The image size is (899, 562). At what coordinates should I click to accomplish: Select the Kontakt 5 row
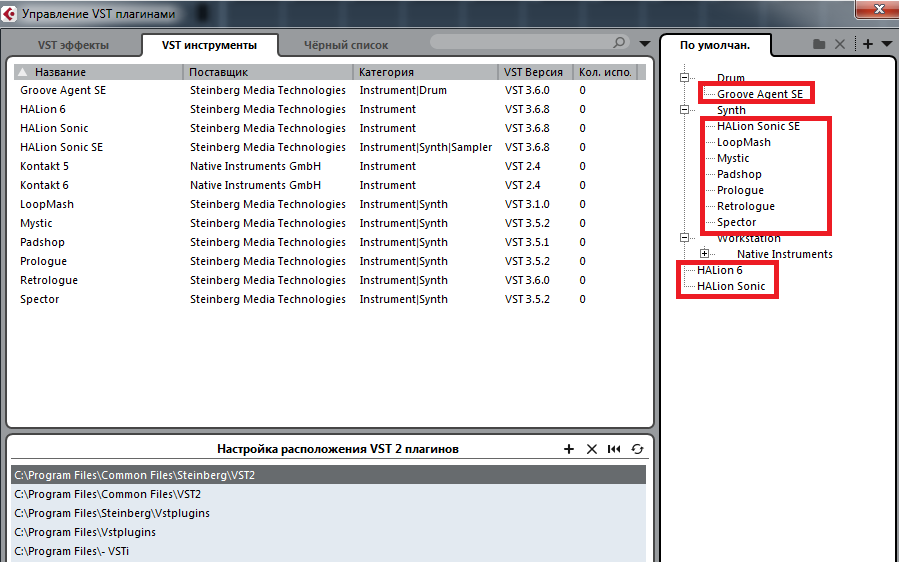330,166
